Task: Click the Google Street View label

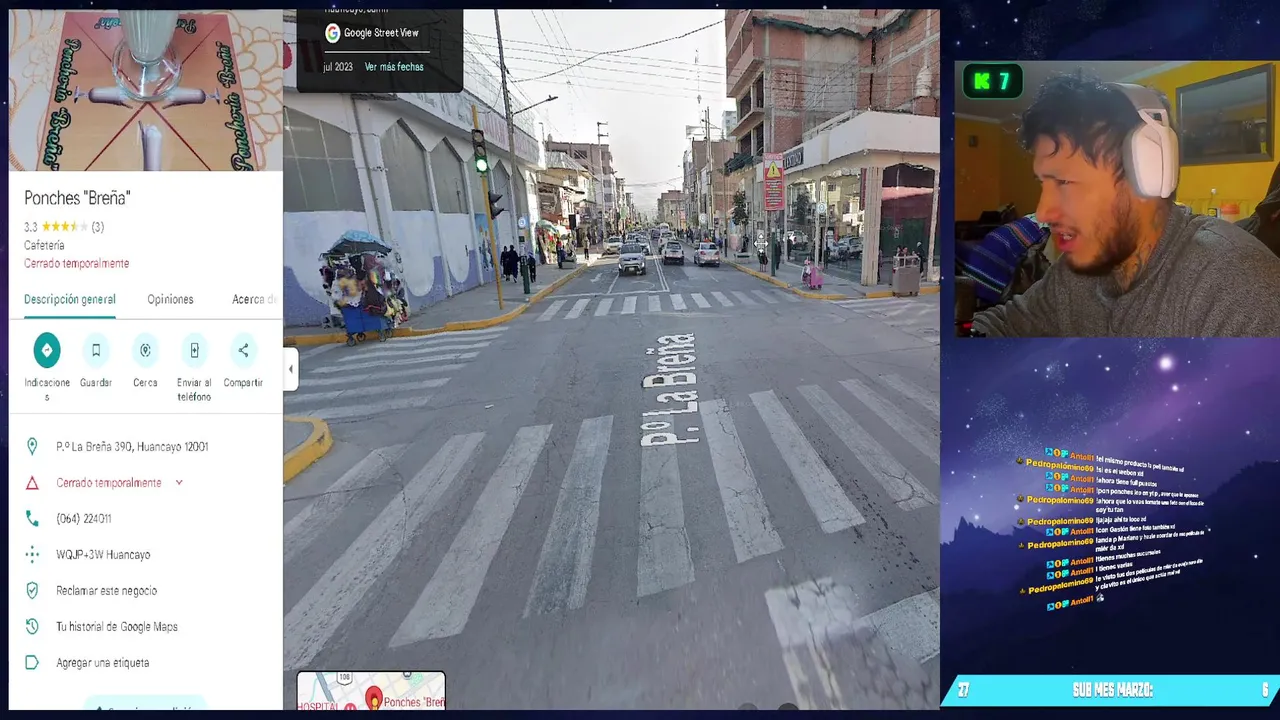Action: (x=381, y=33)
